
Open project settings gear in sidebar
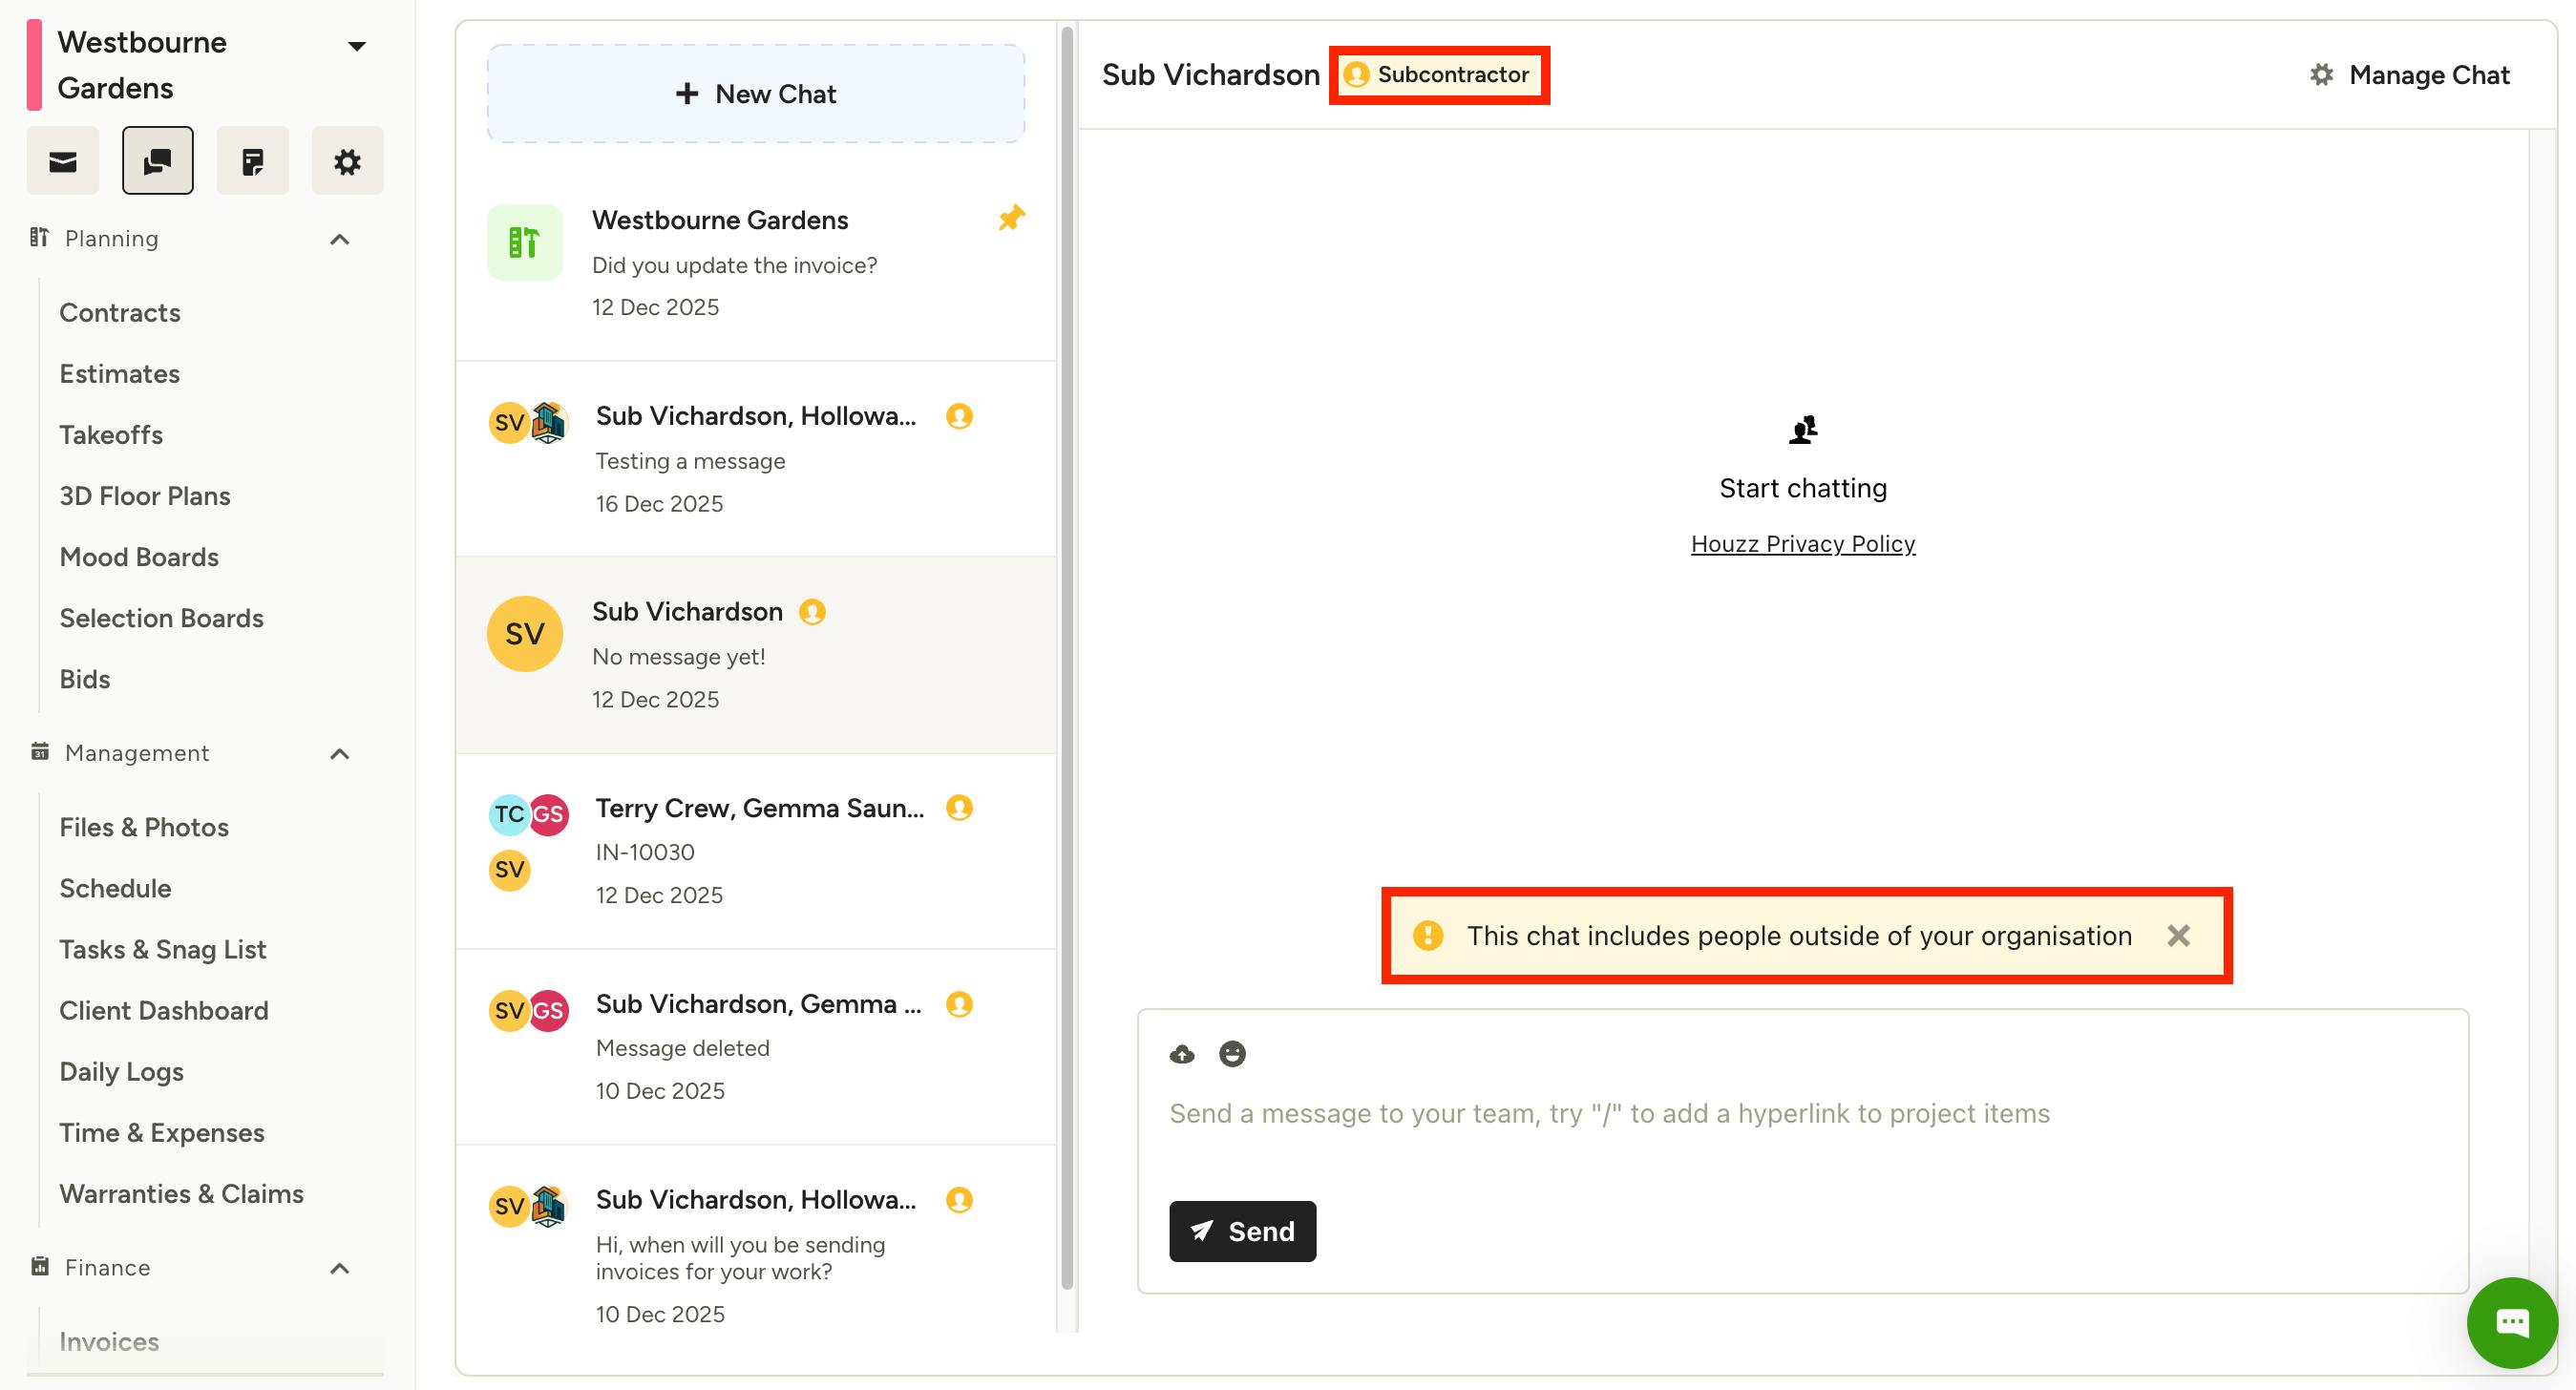pos(347,160)
